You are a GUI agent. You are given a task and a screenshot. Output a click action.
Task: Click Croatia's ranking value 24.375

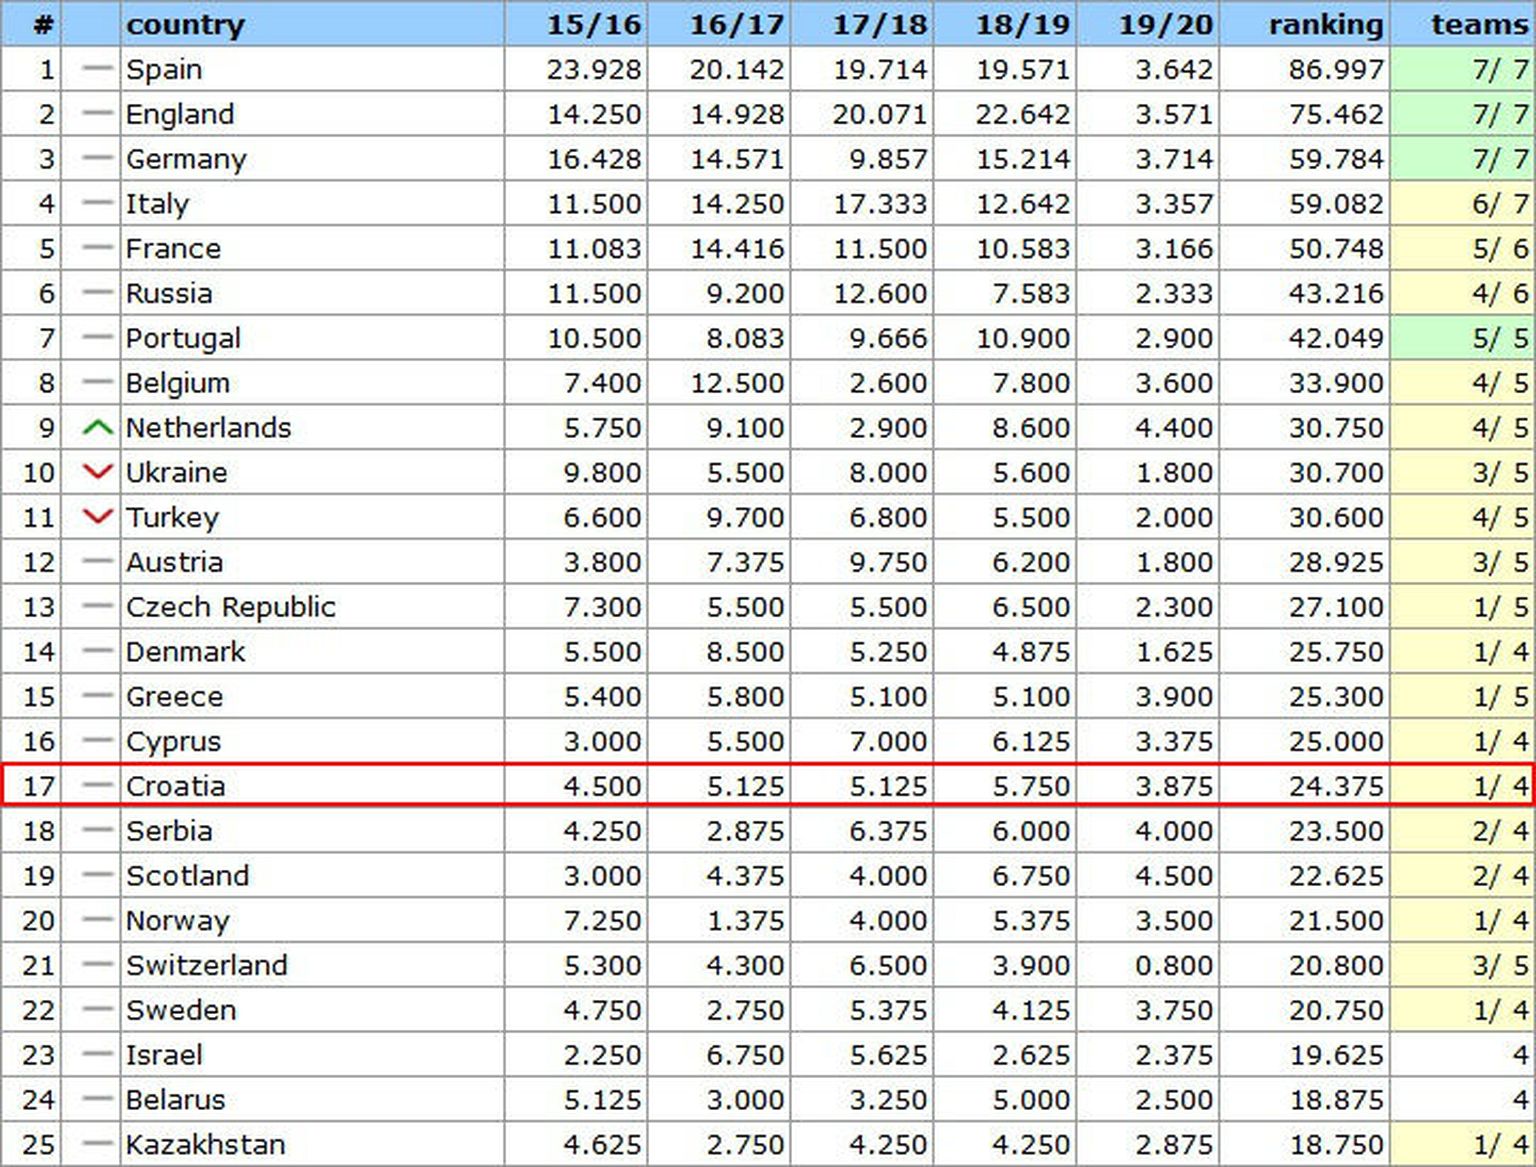[x=1336, y=786]
